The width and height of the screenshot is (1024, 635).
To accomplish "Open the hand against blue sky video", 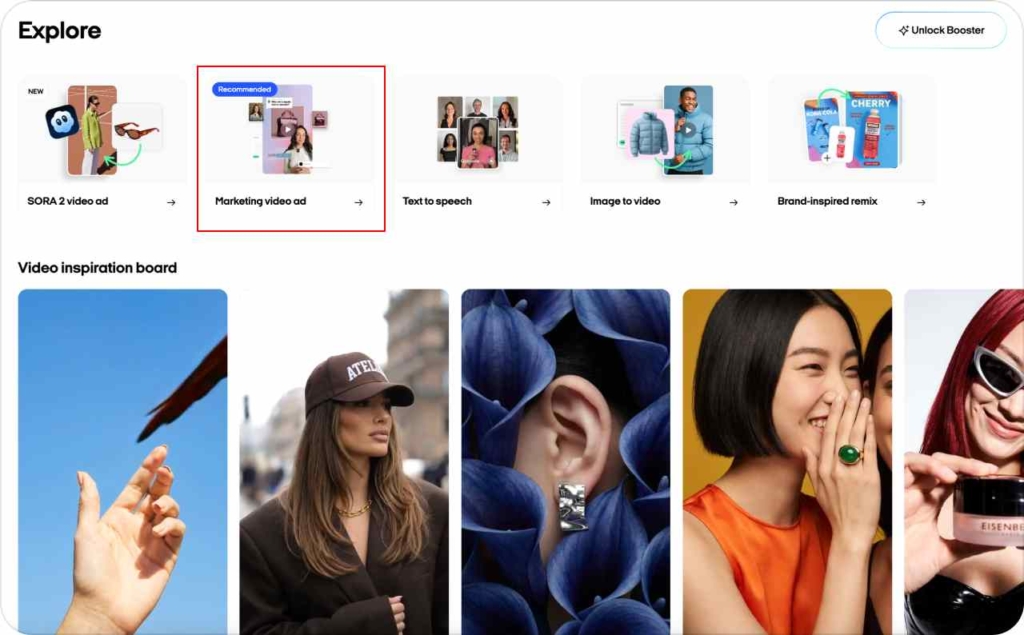I will click(122, 460).
